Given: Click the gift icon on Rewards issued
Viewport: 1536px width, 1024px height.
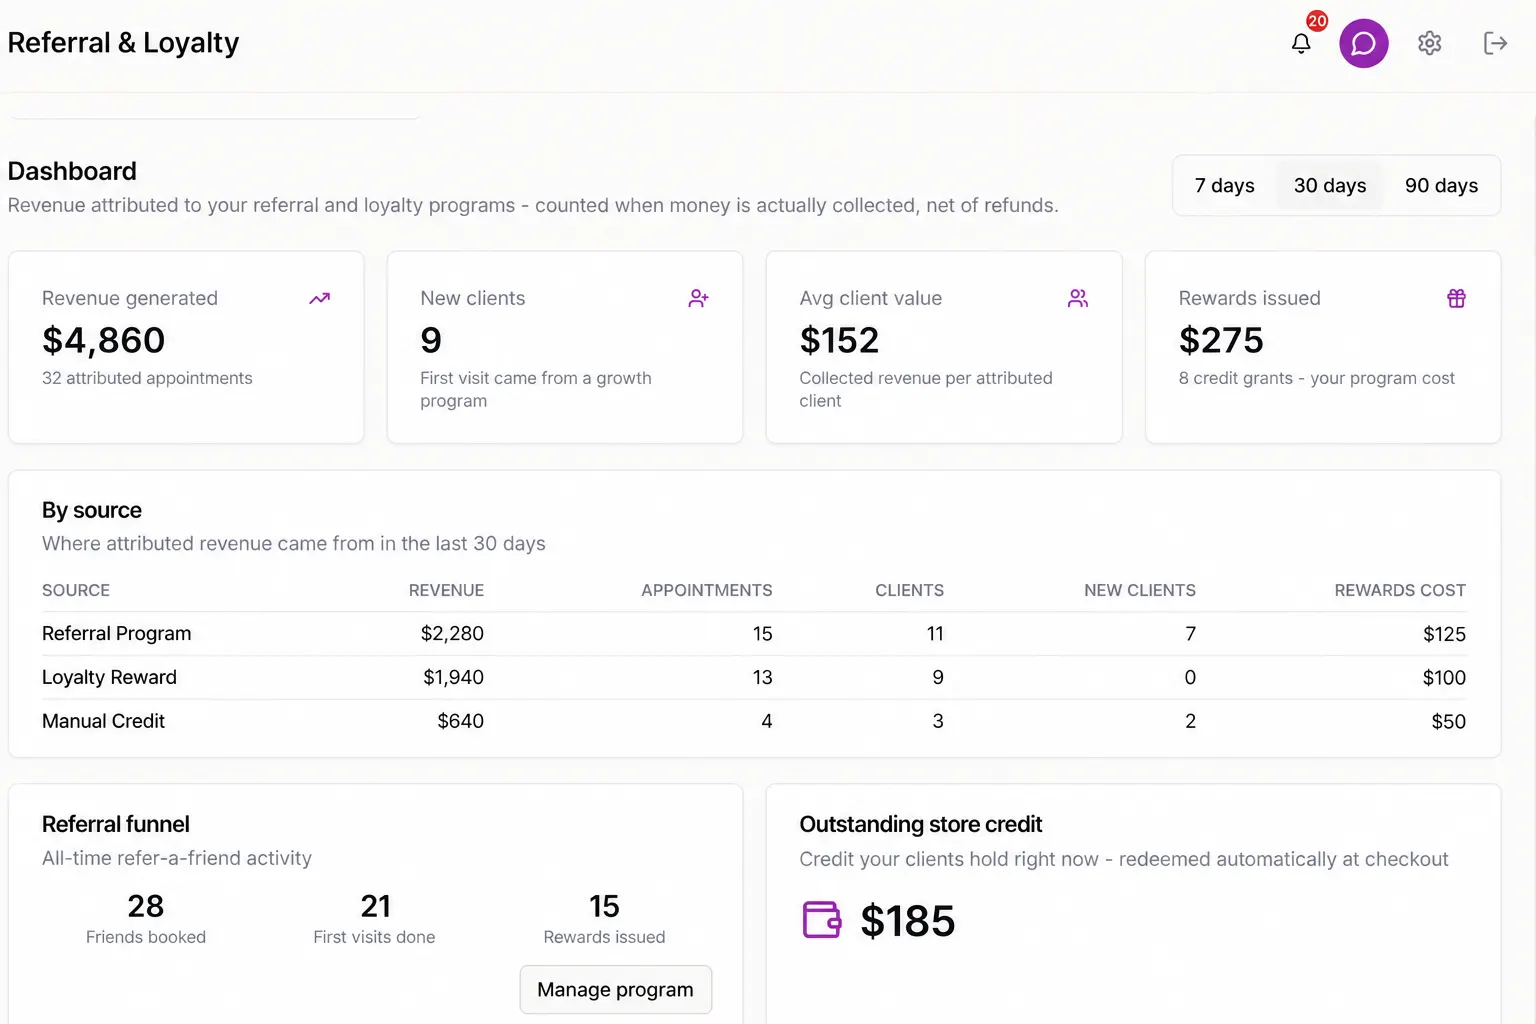Looking at the screenshot, I should pos(1457,298).
